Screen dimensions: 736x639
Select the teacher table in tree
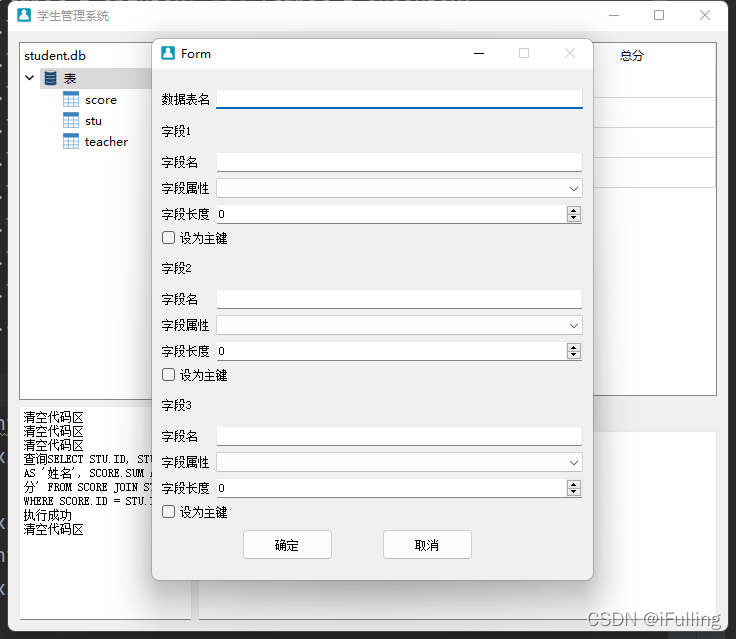point(106,142)
